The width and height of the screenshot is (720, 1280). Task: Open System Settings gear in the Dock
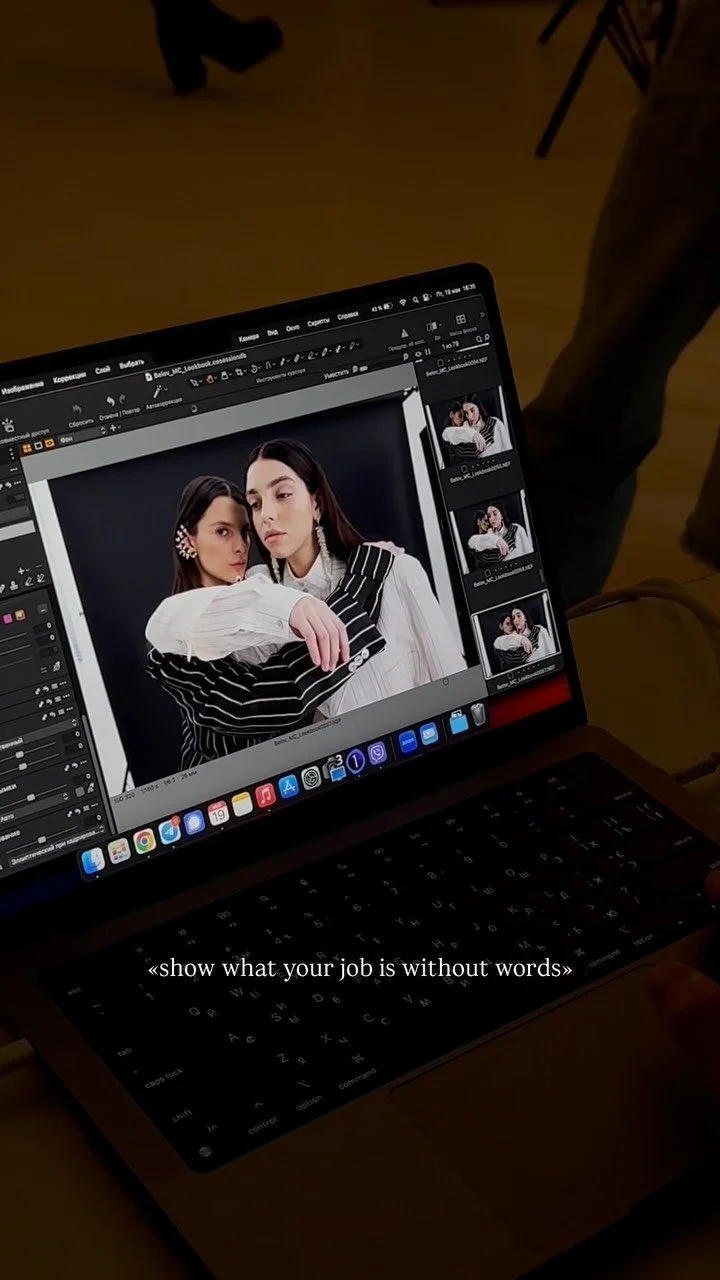(311, 778)
